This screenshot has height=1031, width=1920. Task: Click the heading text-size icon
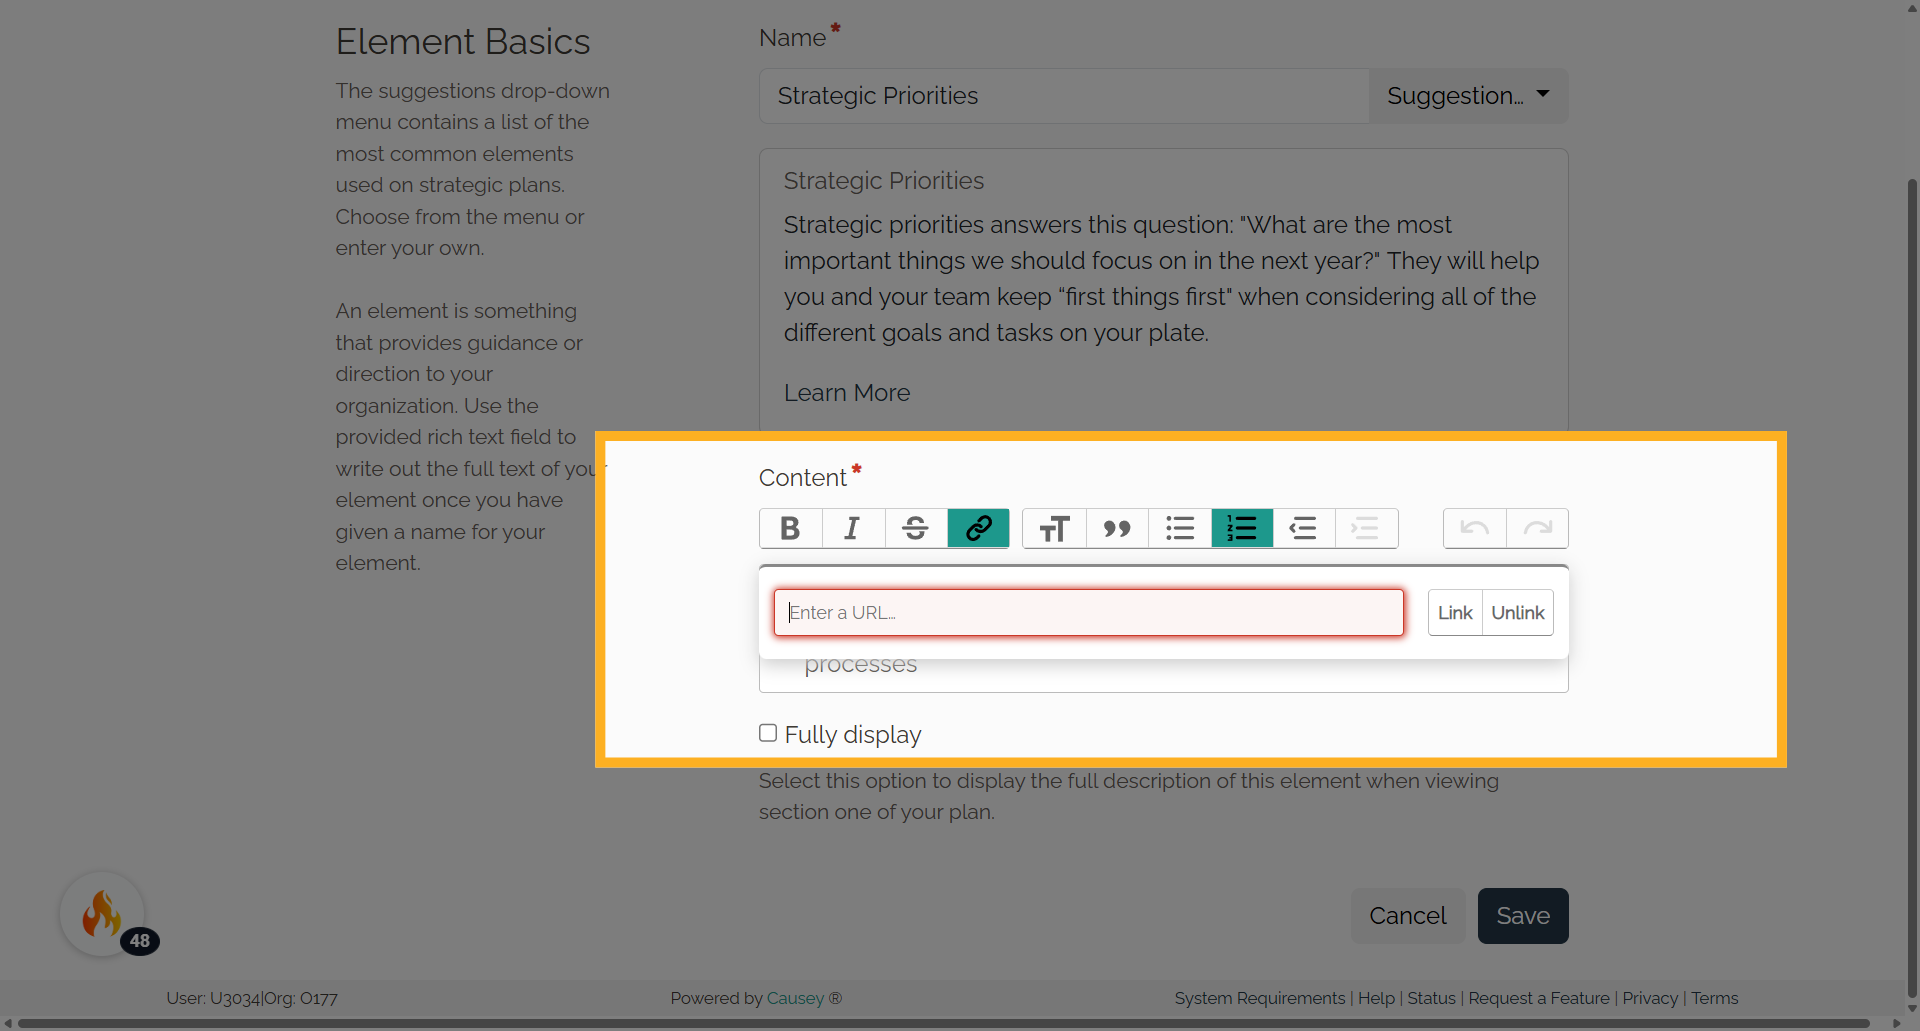coord(1054,528)
